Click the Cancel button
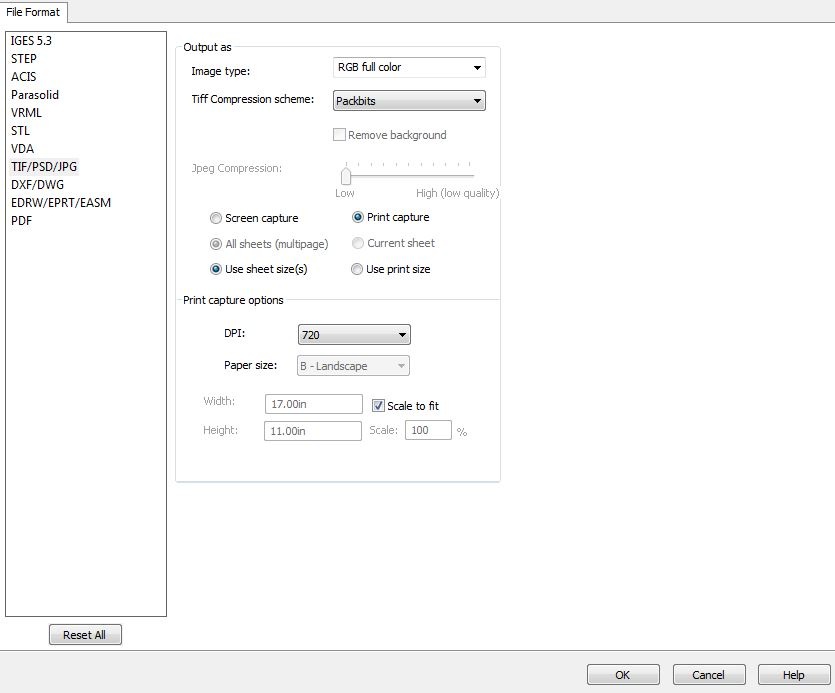Viewport: 835px width, 693px height. pyautogui.click(x=709, y=675)
